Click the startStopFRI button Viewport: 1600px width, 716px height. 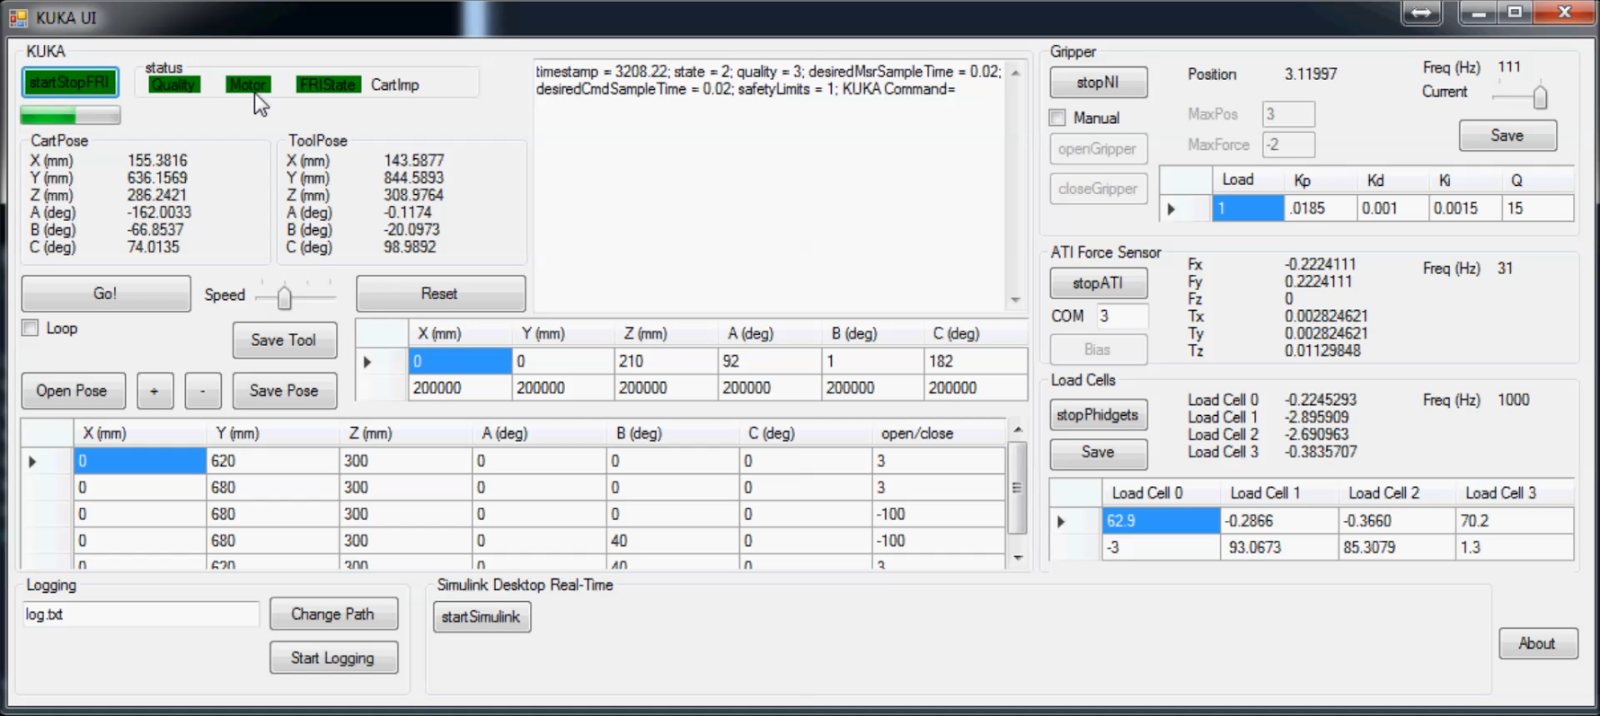(70, 82)
